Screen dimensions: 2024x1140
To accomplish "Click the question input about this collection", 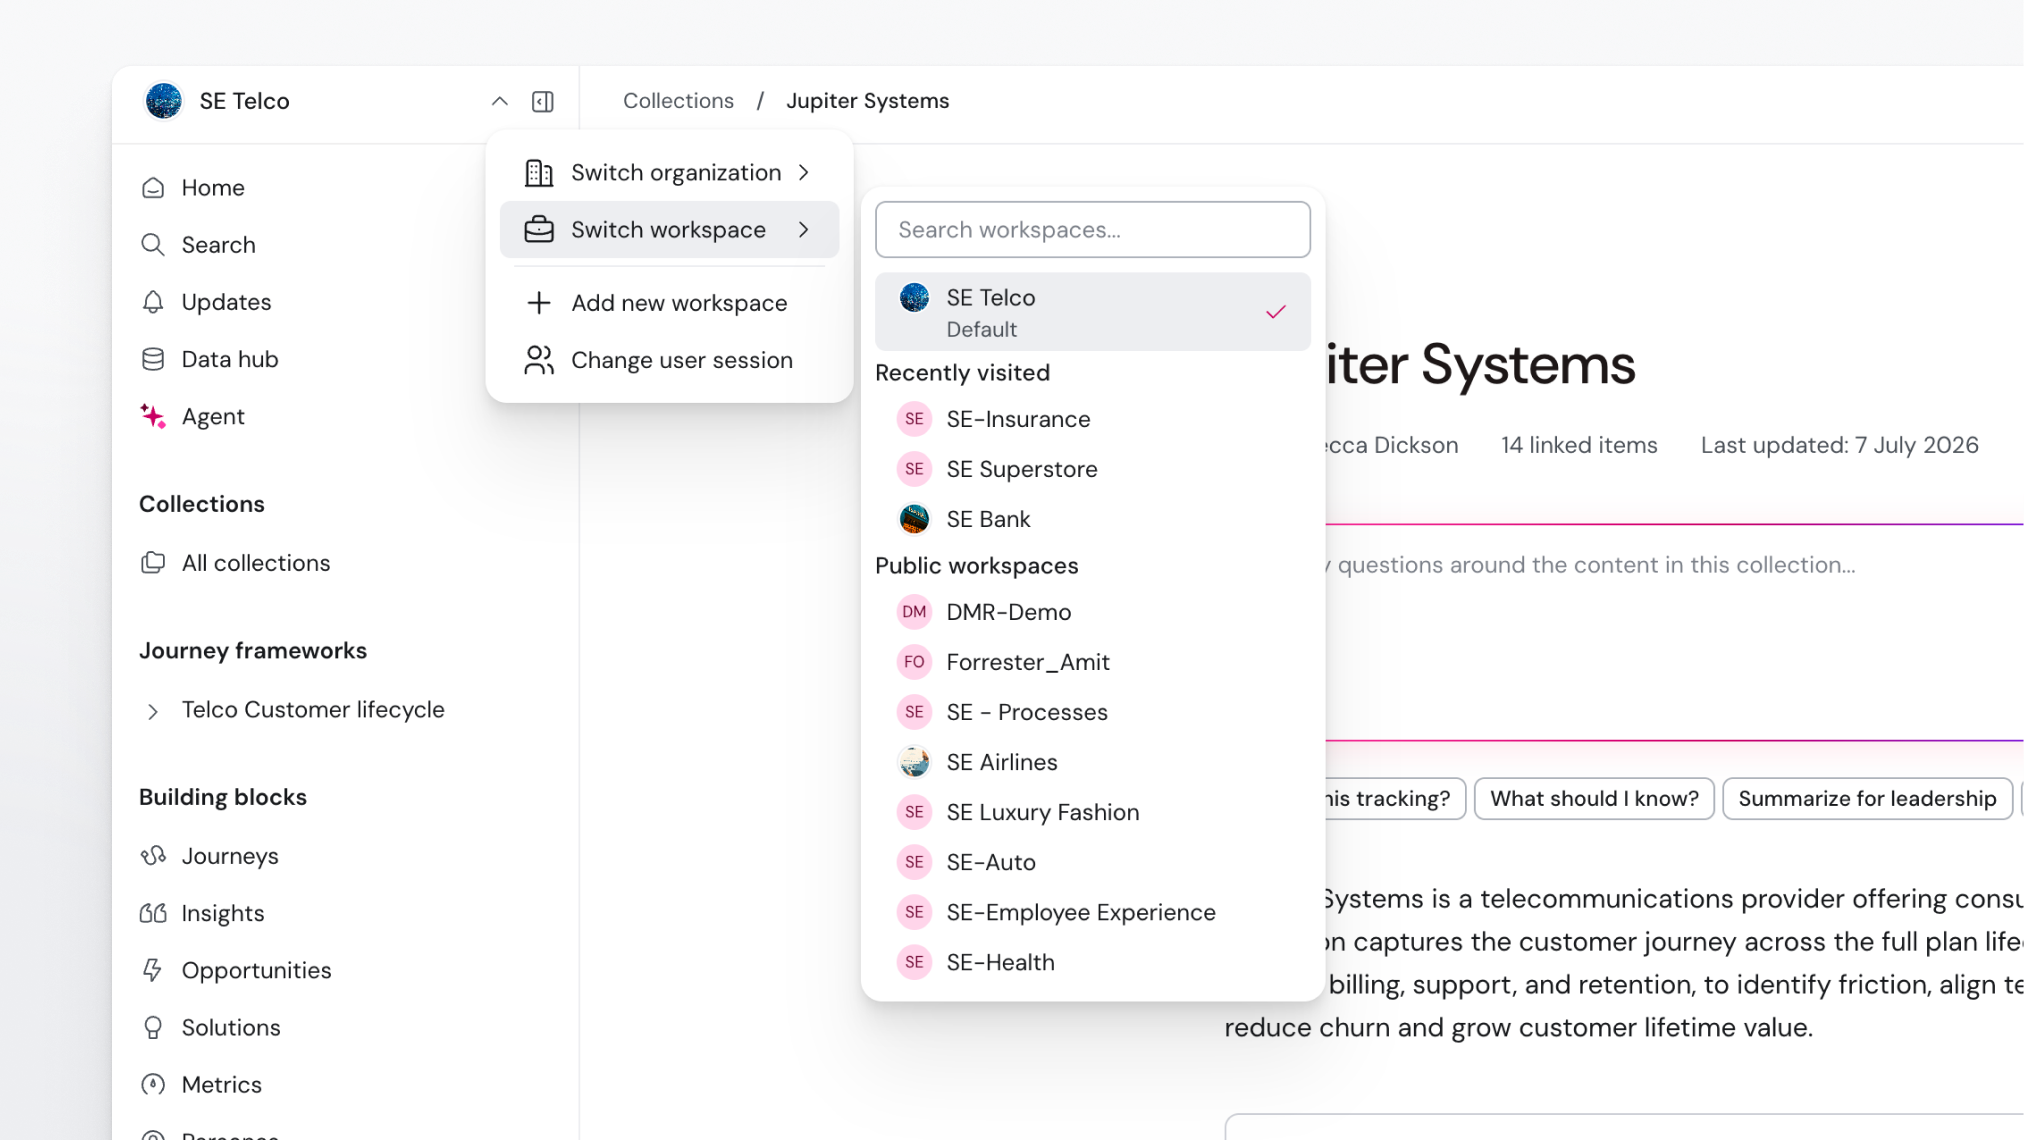I will 1675,632.
